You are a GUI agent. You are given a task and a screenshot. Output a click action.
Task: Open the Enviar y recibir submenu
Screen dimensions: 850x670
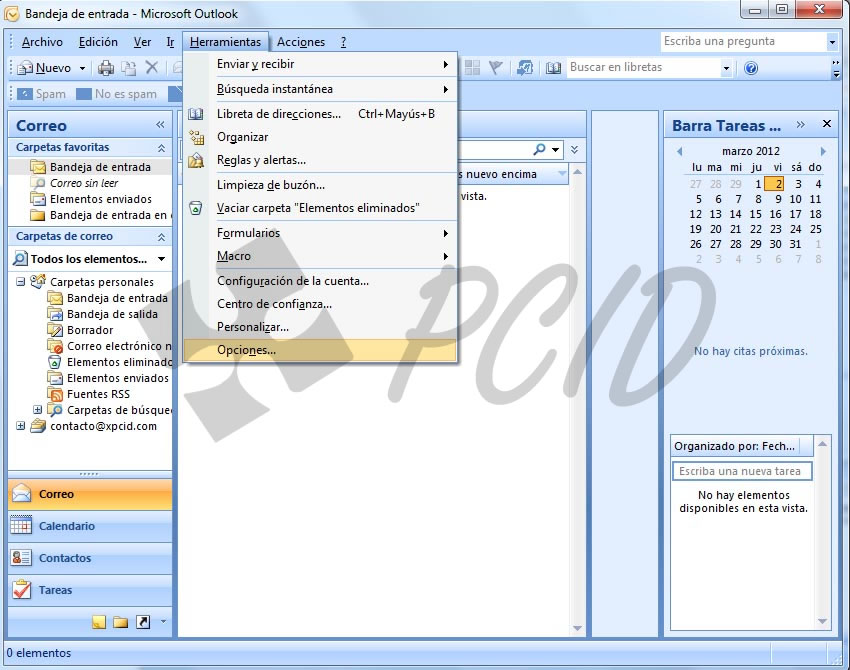point(320,64)
